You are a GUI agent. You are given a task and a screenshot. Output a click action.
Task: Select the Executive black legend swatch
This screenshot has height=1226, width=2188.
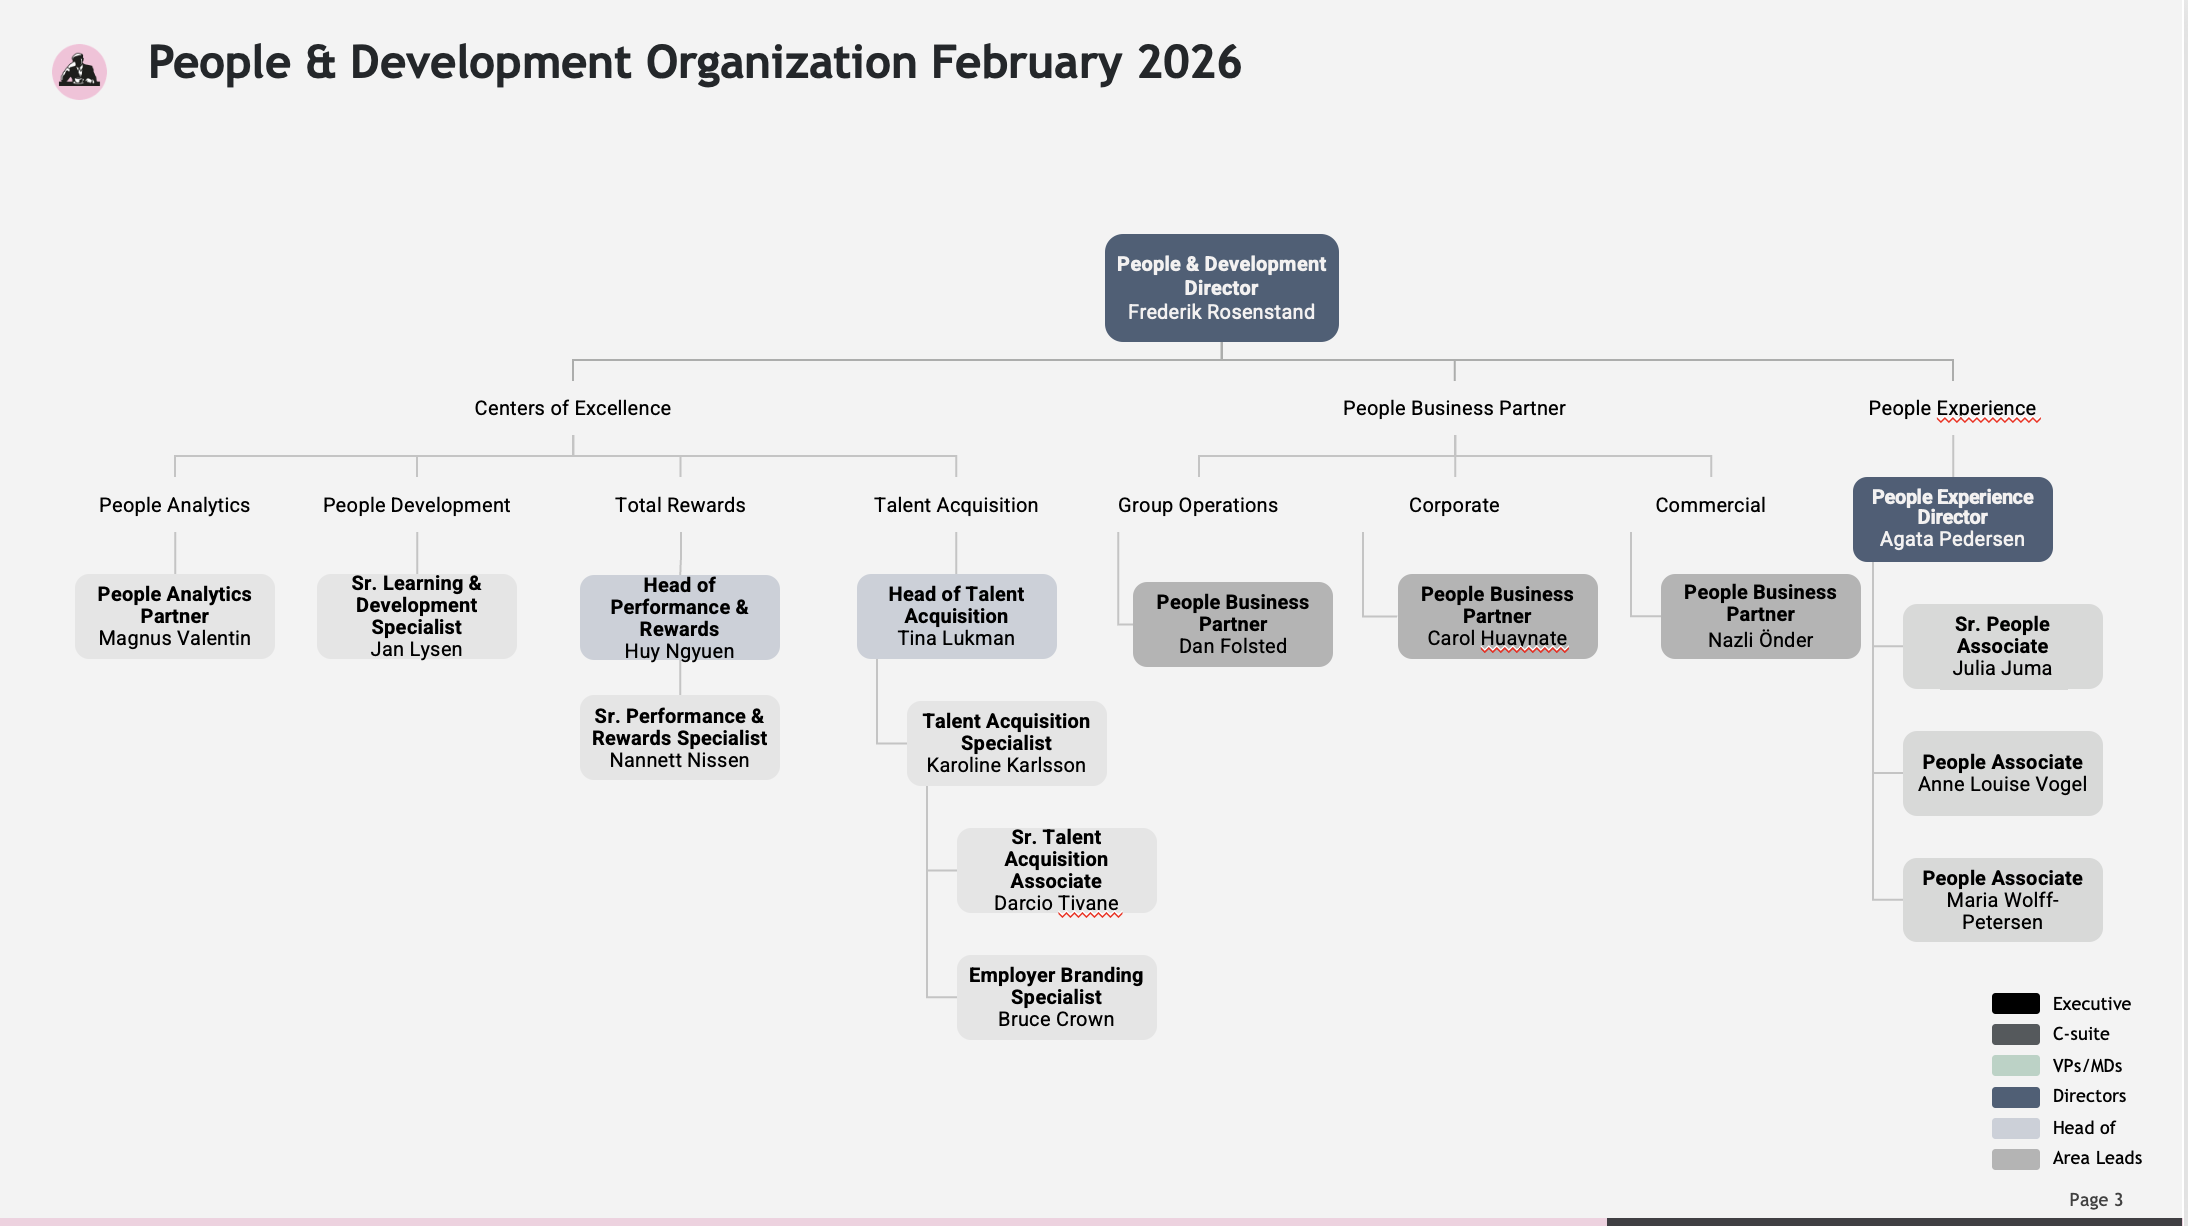[x=2015, y=1003]
